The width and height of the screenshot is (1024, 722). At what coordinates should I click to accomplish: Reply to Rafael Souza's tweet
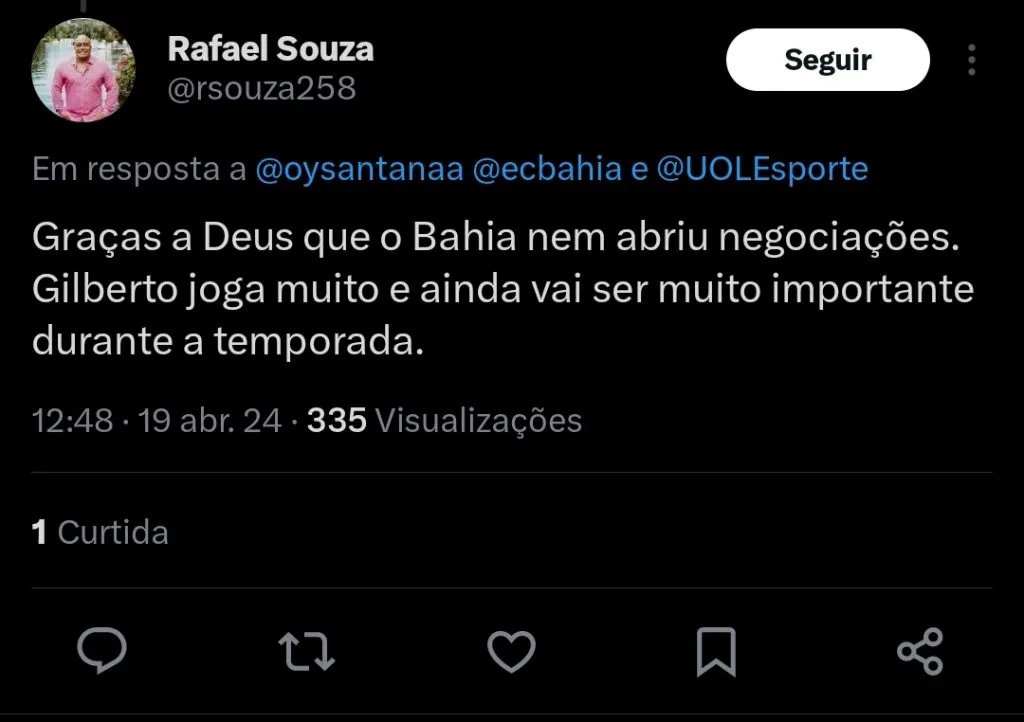tap(102, 651)
